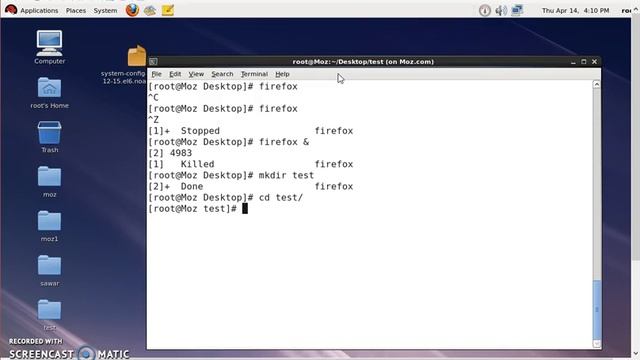Click the terminal window menu icon in title bar
The height and width of the screenshot is (360, 640).
point(153,62)
